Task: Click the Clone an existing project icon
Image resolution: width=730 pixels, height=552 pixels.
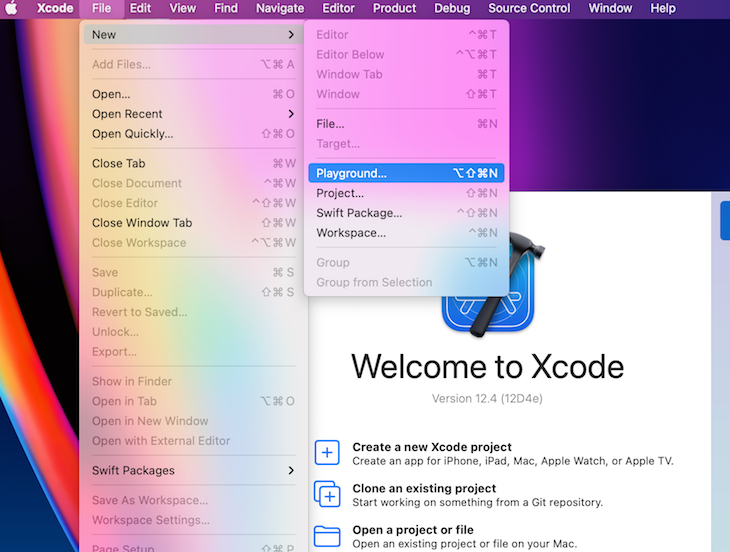Action: coord(327,494)
